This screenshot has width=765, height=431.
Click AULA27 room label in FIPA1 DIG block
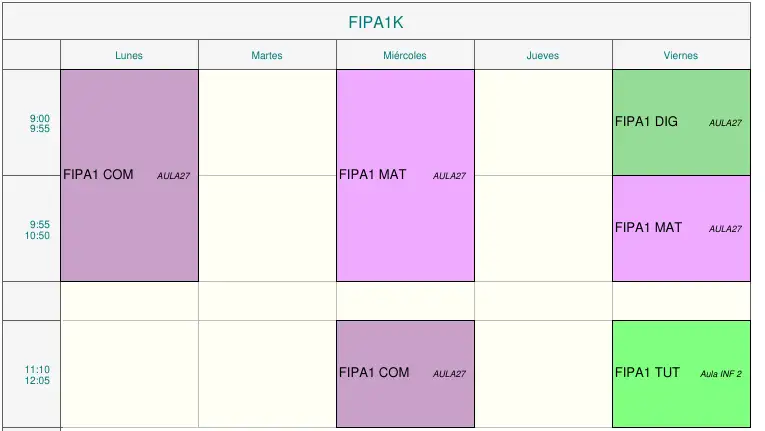tap(725, 123)
